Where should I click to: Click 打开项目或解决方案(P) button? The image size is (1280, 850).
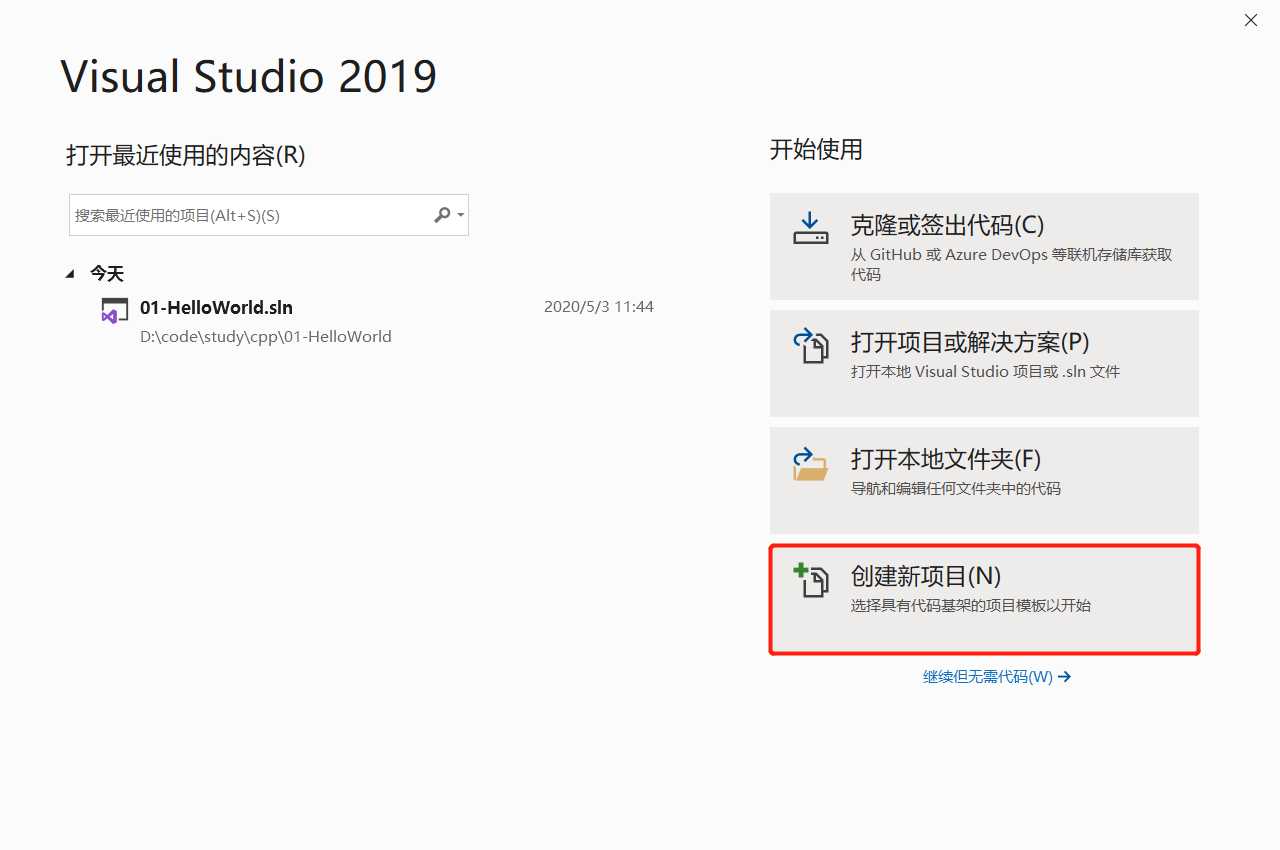click(x=984, y=363)
